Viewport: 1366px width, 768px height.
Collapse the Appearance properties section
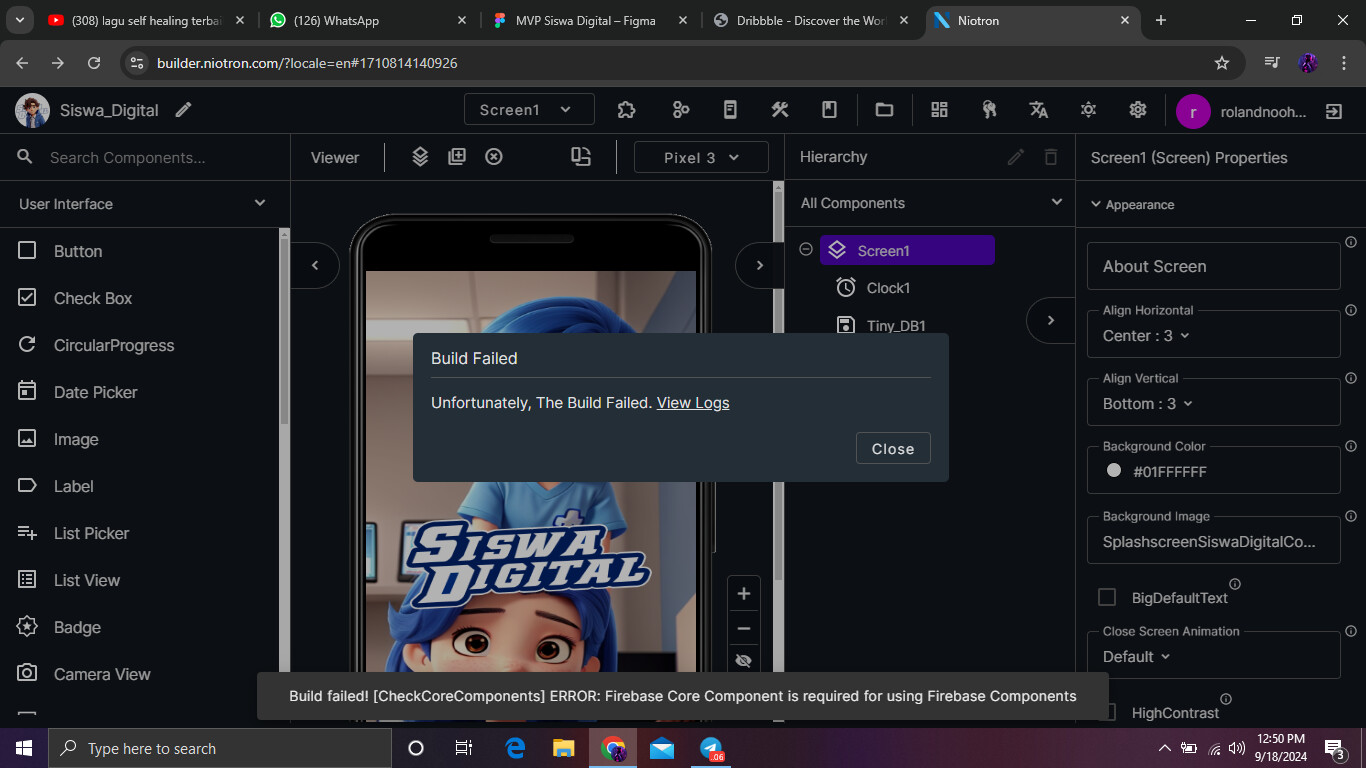coord(1132,205)
